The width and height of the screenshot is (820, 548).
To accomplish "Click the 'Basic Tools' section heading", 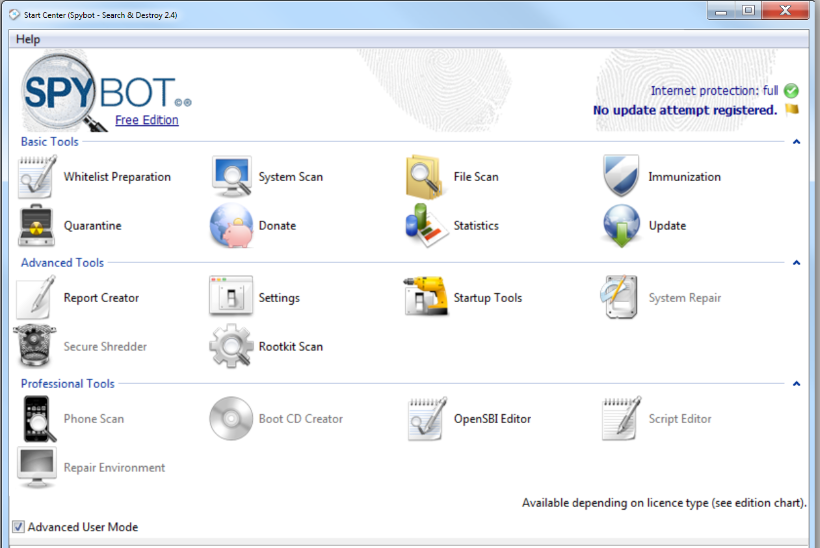I will (50, 142).
